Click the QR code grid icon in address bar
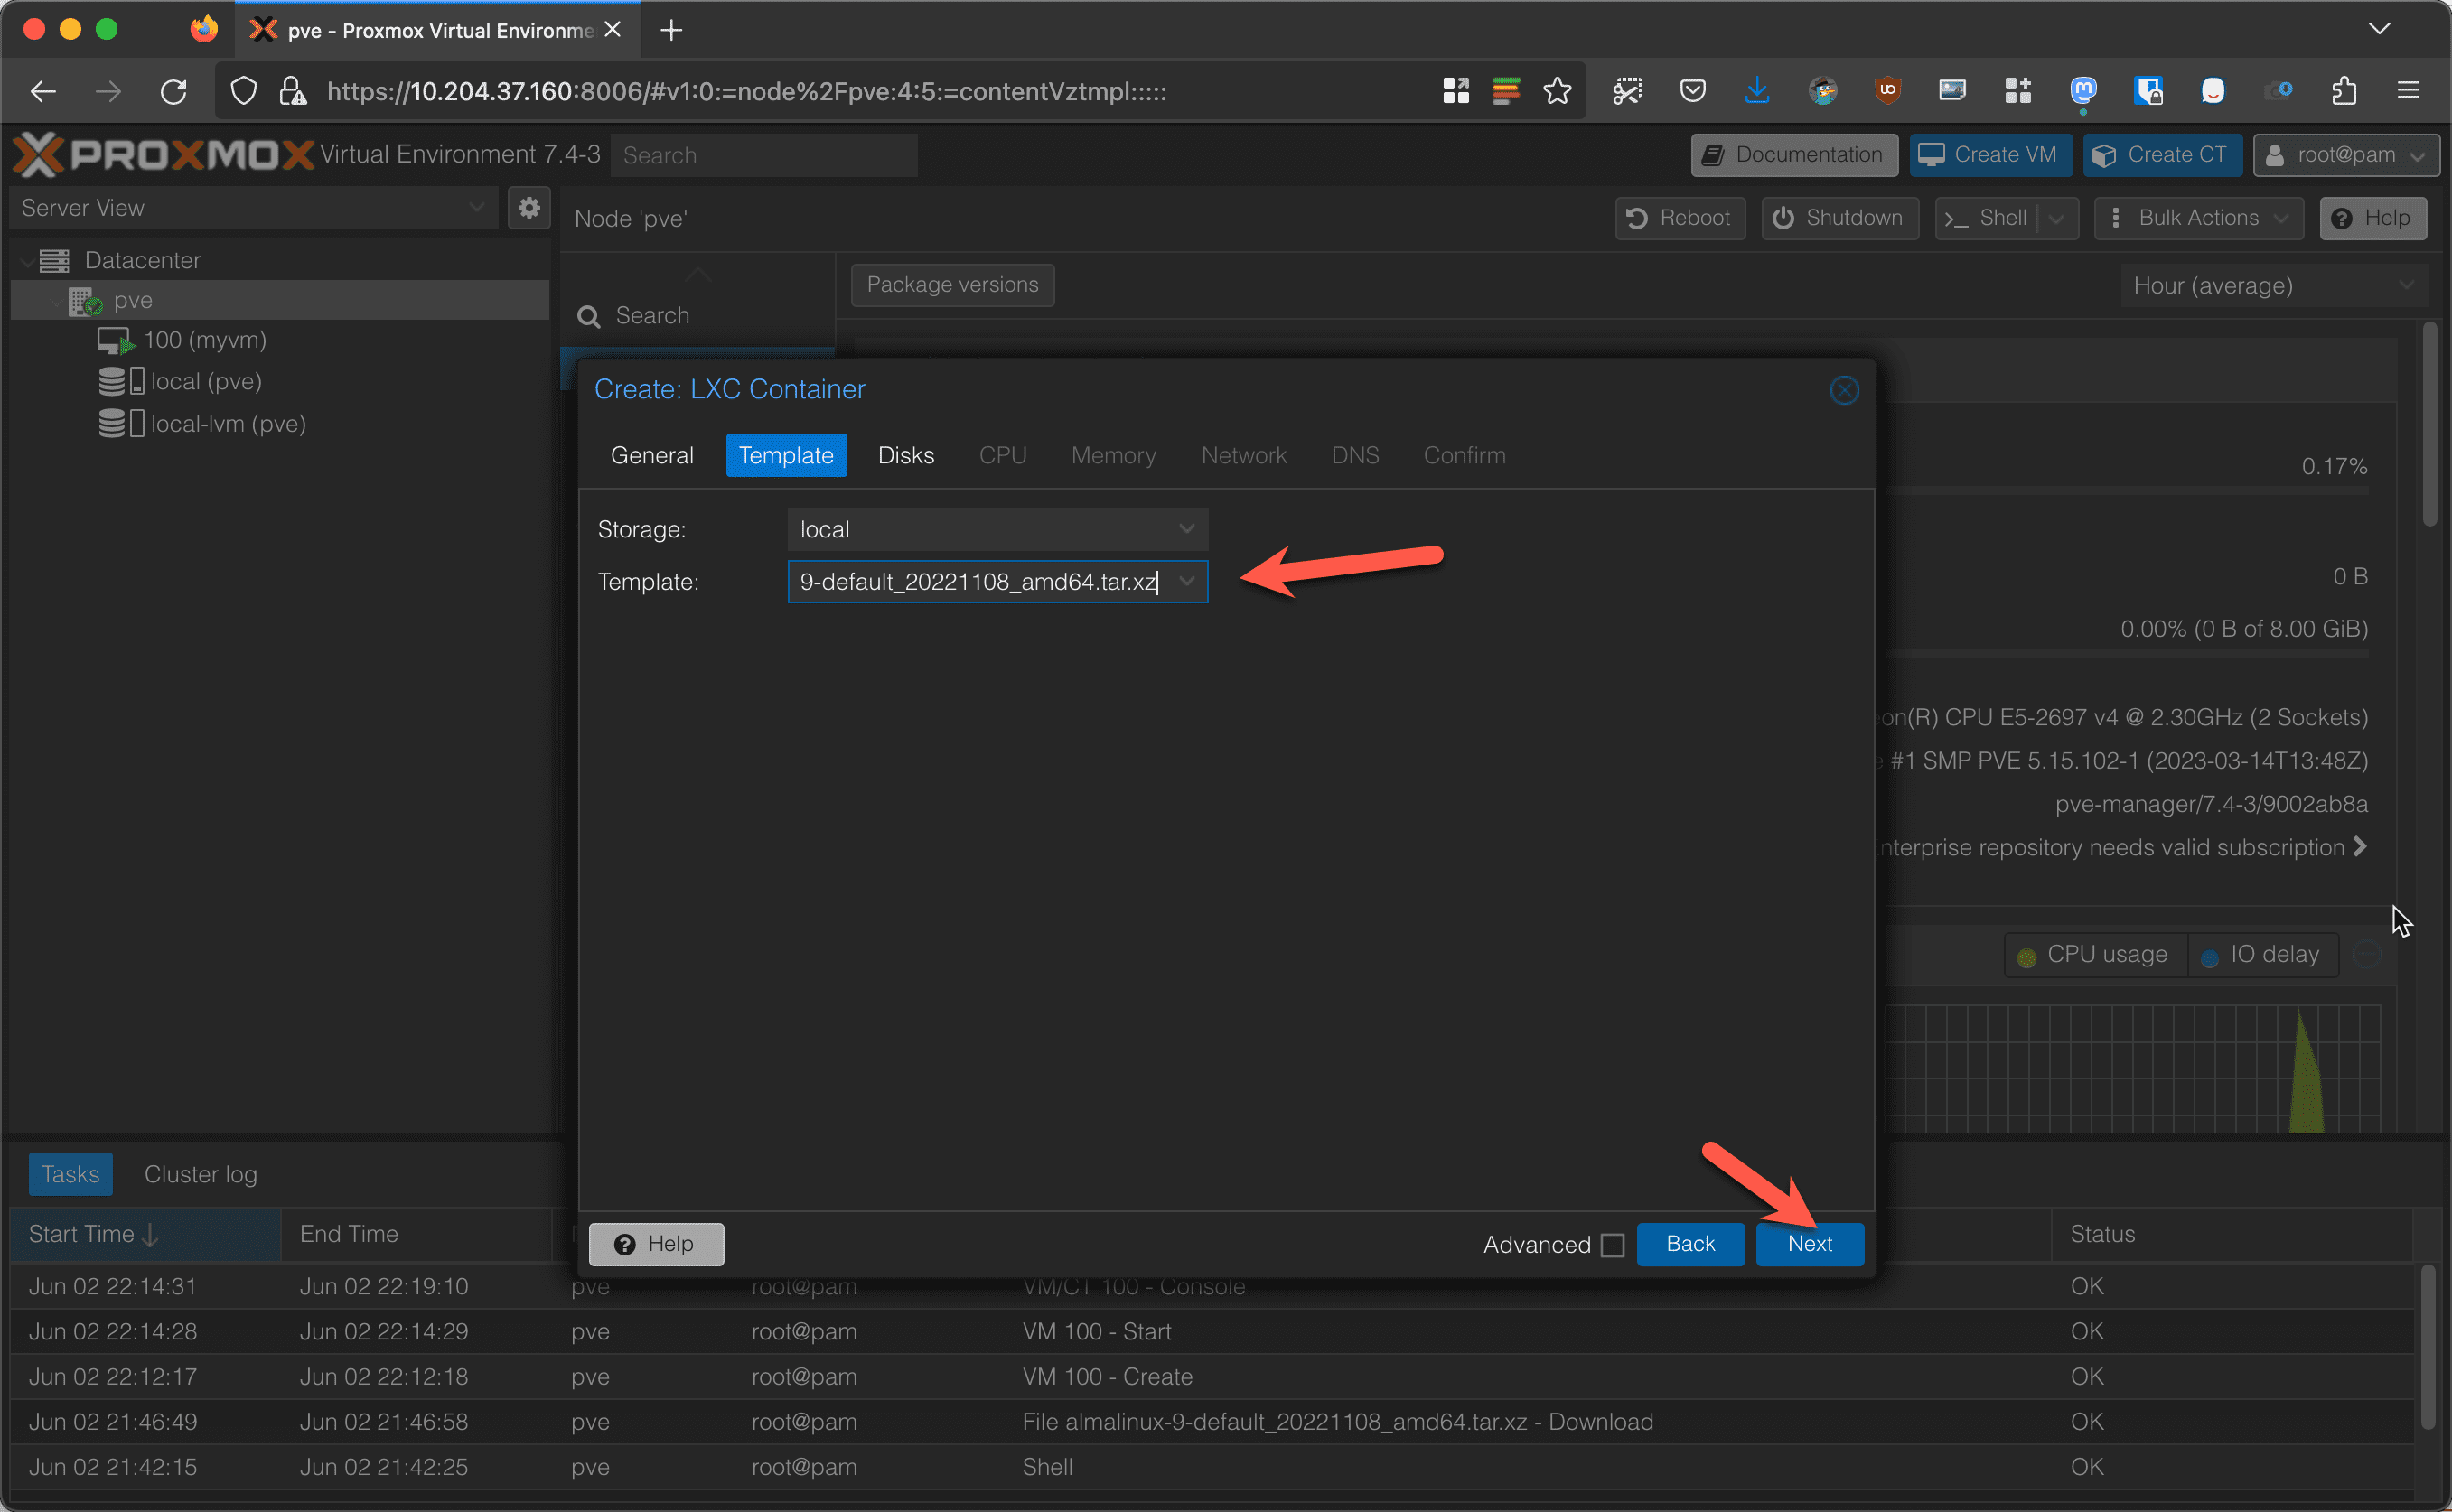The image size is (2452, 1512). (1456, 92)
